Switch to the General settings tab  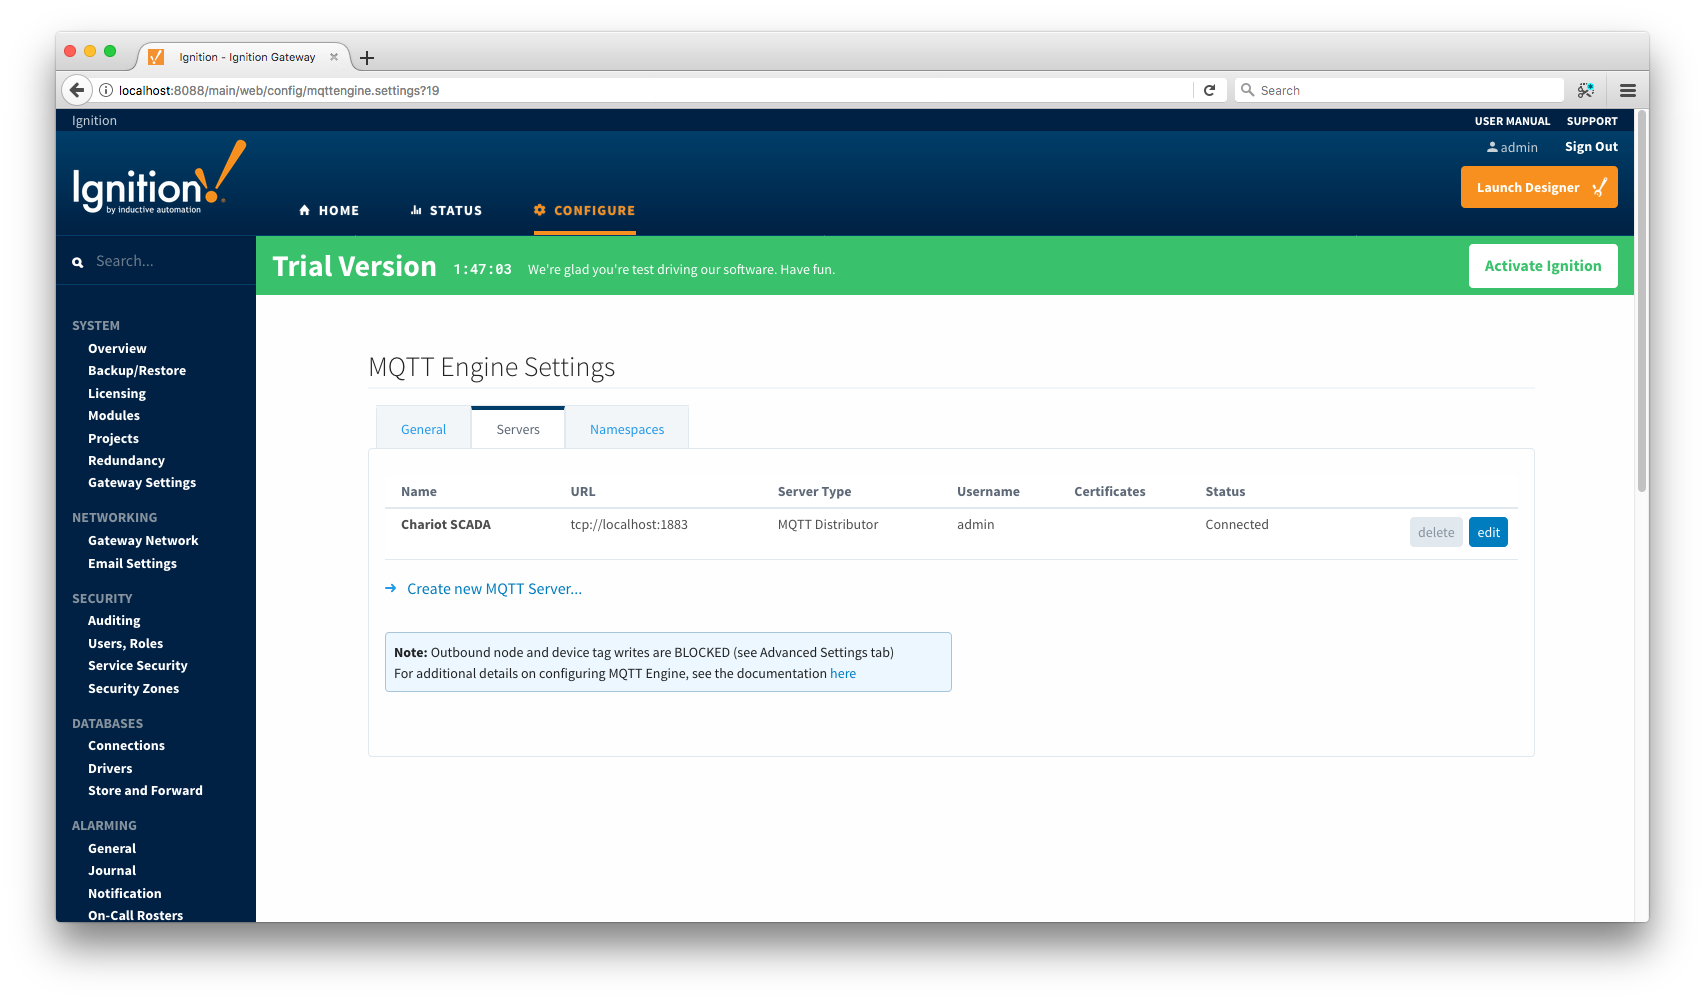[424, 429]
